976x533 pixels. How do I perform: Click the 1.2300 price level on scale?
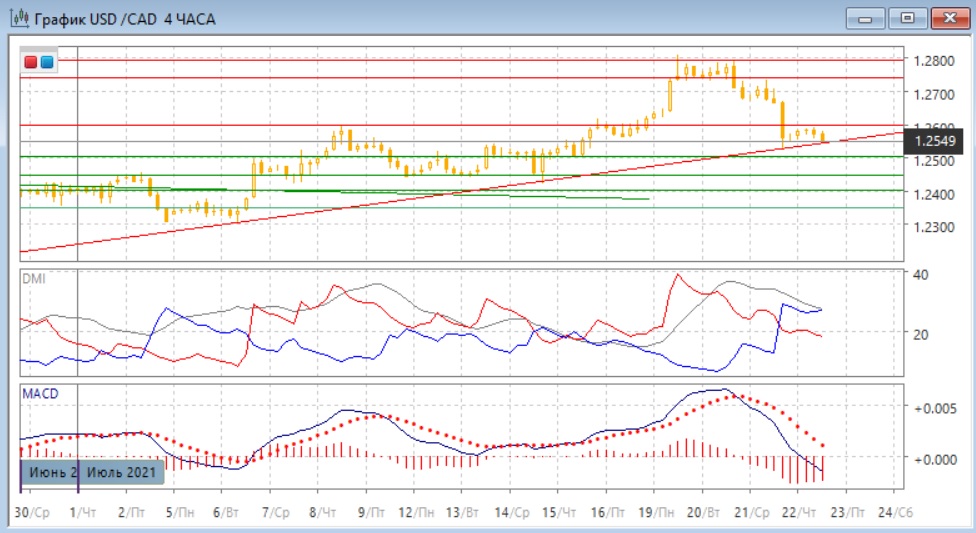click(x=932, y=227)
